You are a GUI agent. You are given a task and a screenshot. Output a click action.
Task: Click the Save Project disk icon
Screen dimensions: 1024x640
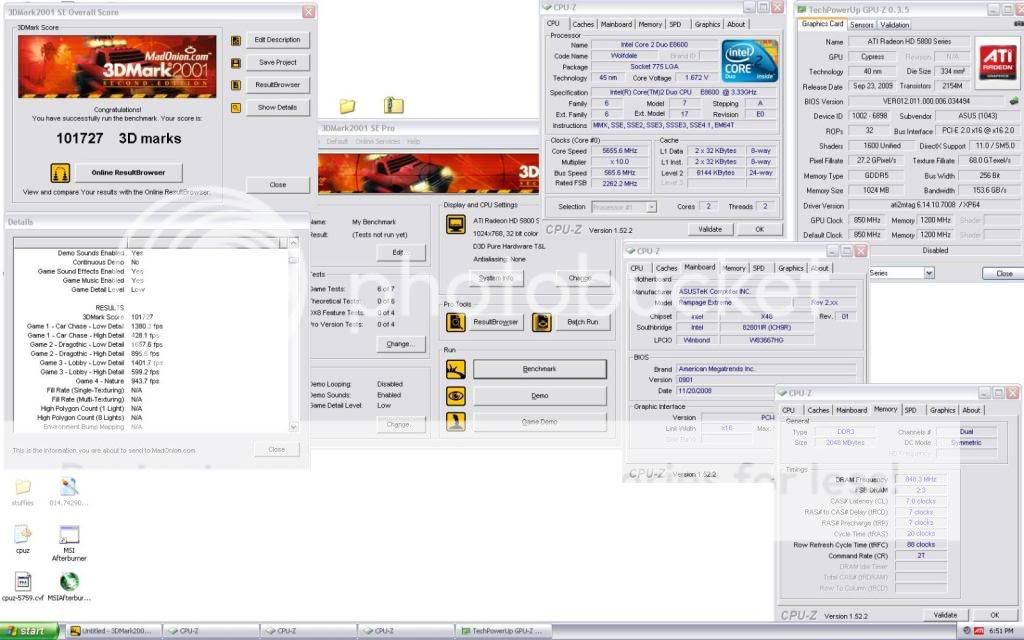point(236,63)
